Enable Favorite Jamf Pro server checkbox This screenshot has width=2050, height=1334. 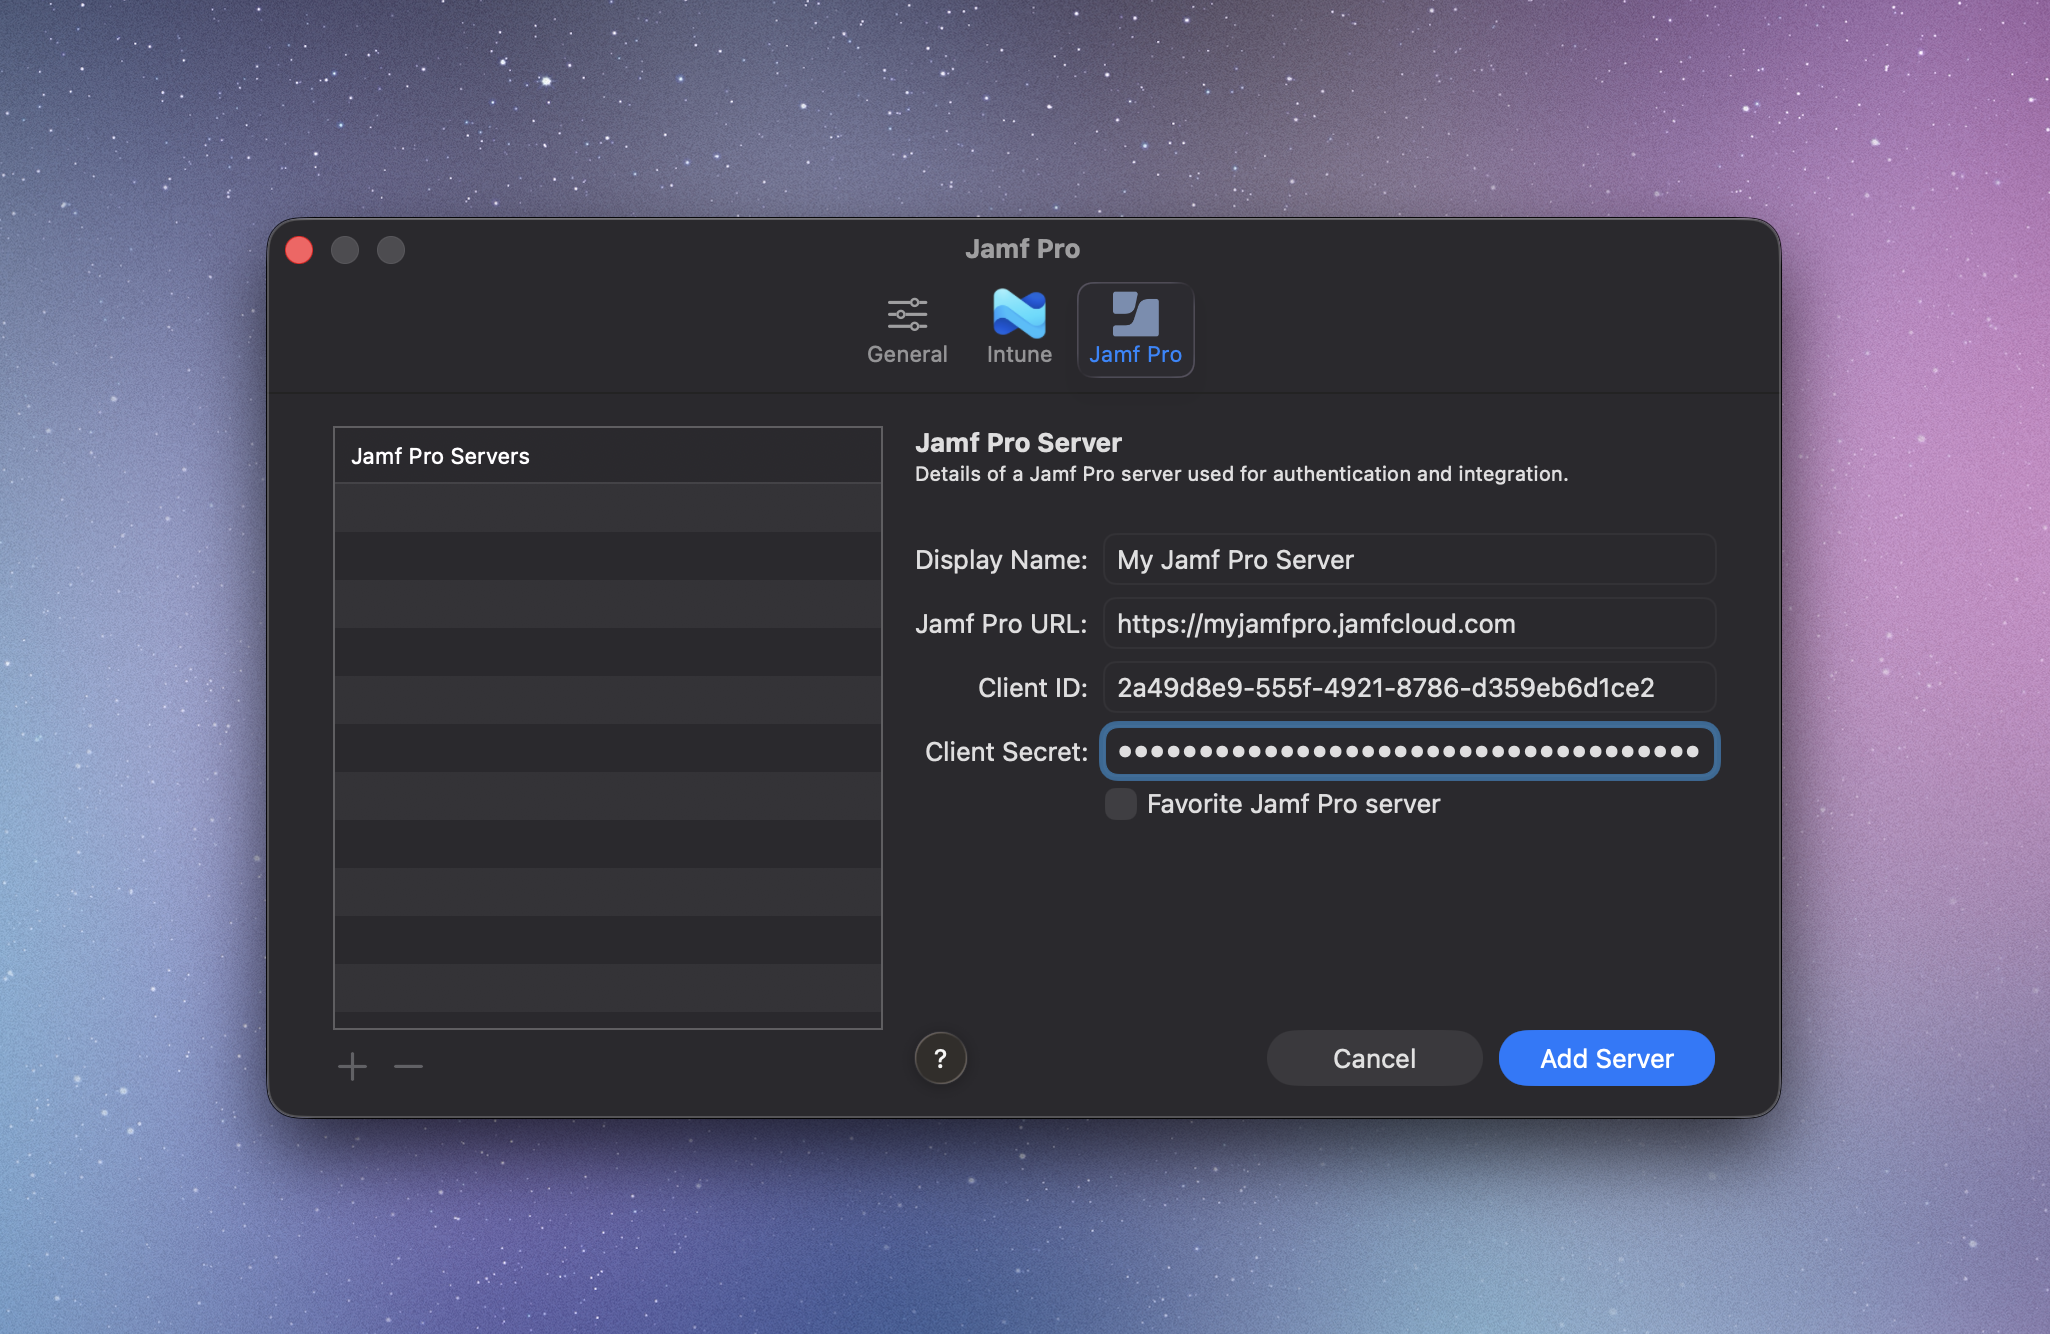(1121, 804)
